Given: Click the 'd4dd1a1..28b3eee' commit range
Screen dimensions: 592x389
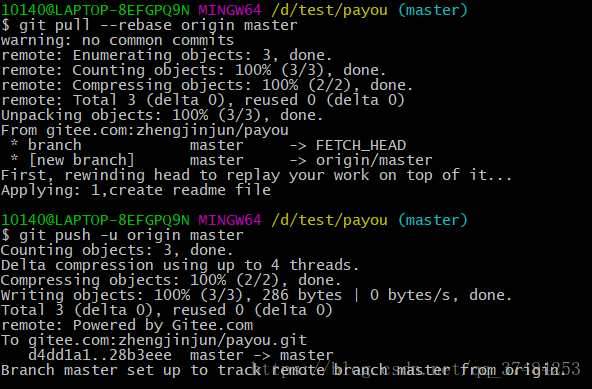Looking at the screenshot, I should pos(100,355).
